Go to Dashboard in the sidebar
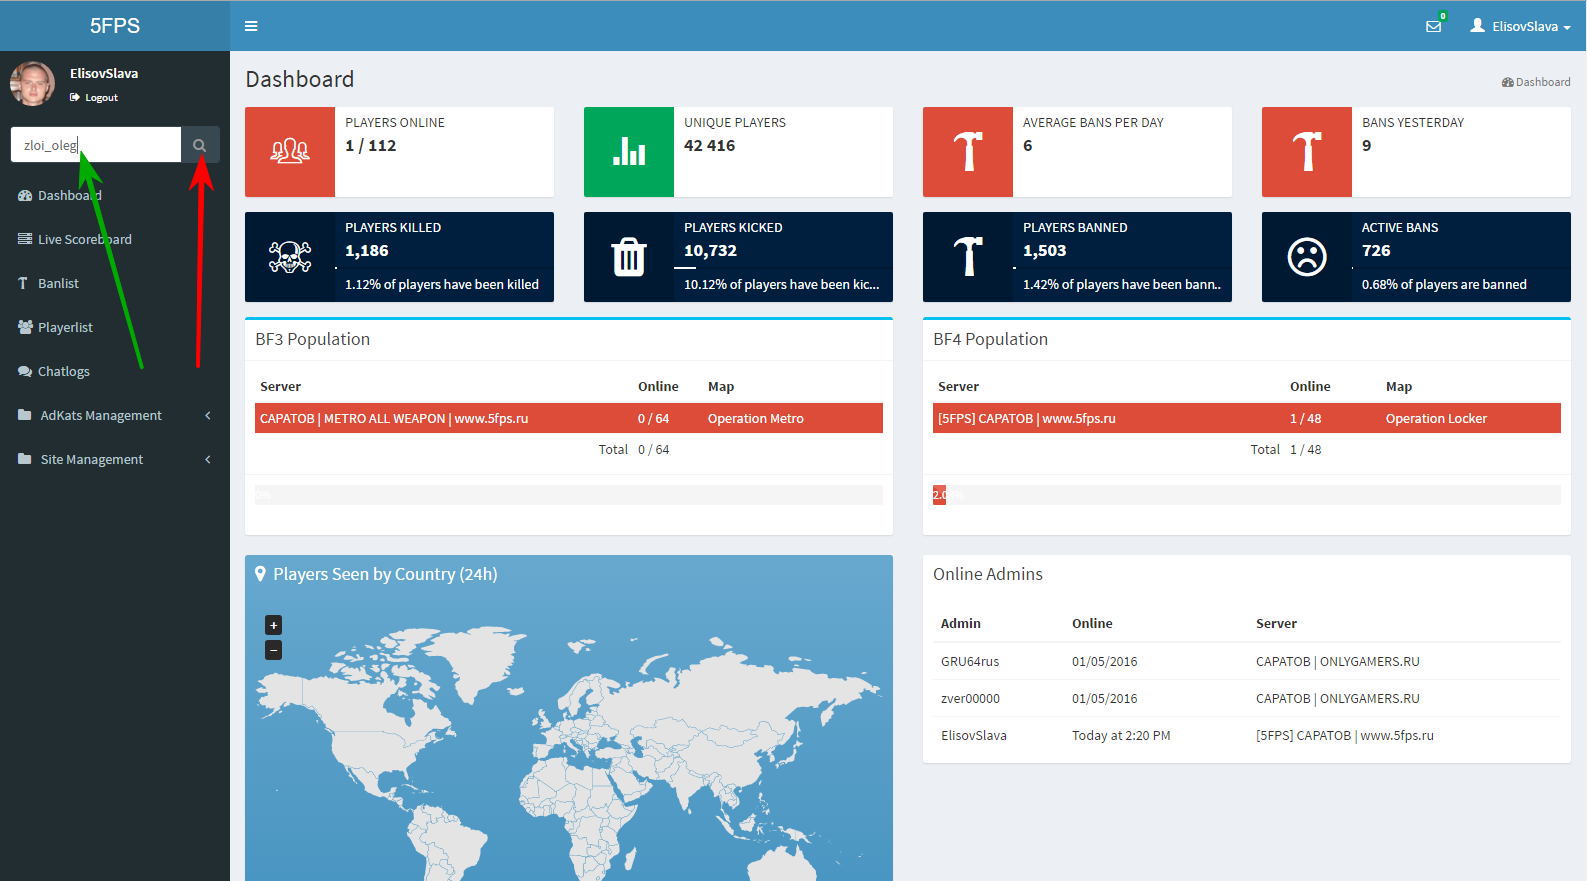1587x881 pixels. pos(115,195)
